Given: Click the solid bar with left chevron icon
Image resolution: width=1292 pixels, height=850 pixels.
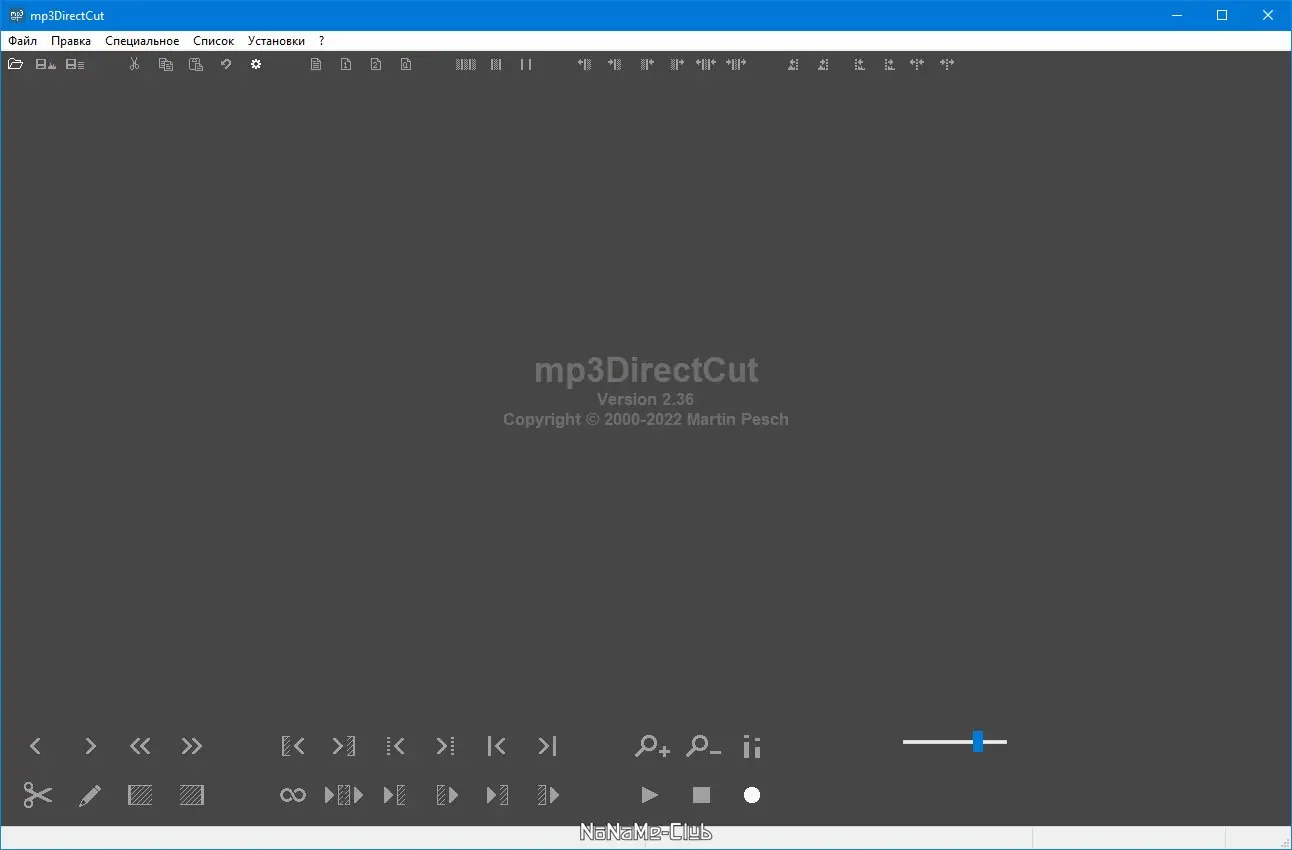Looking at the screenshot, I should (497, 746).
